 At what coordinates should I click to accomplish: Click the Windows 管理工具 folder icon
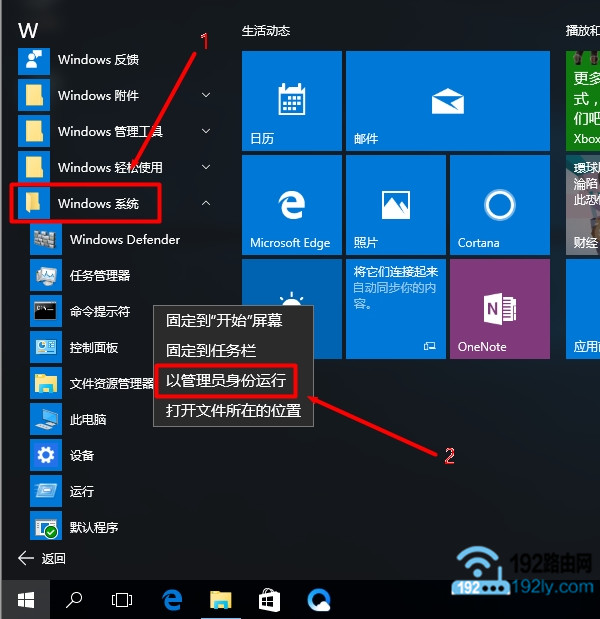(x=34, y=131)
